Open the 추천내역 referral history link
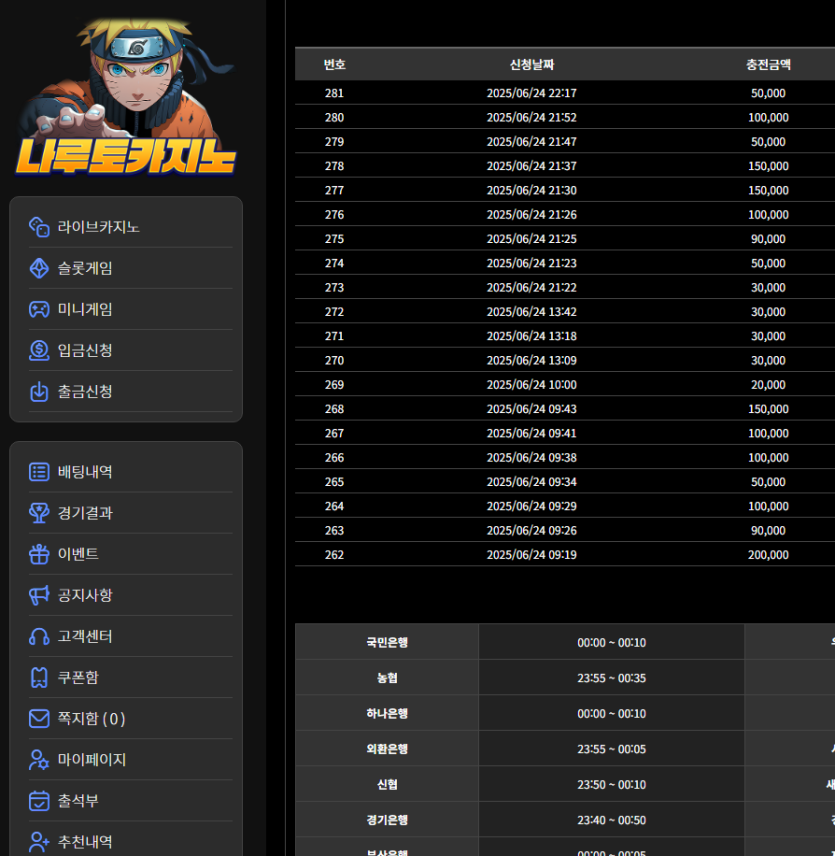The image size is (835, 856). (85, 841)
